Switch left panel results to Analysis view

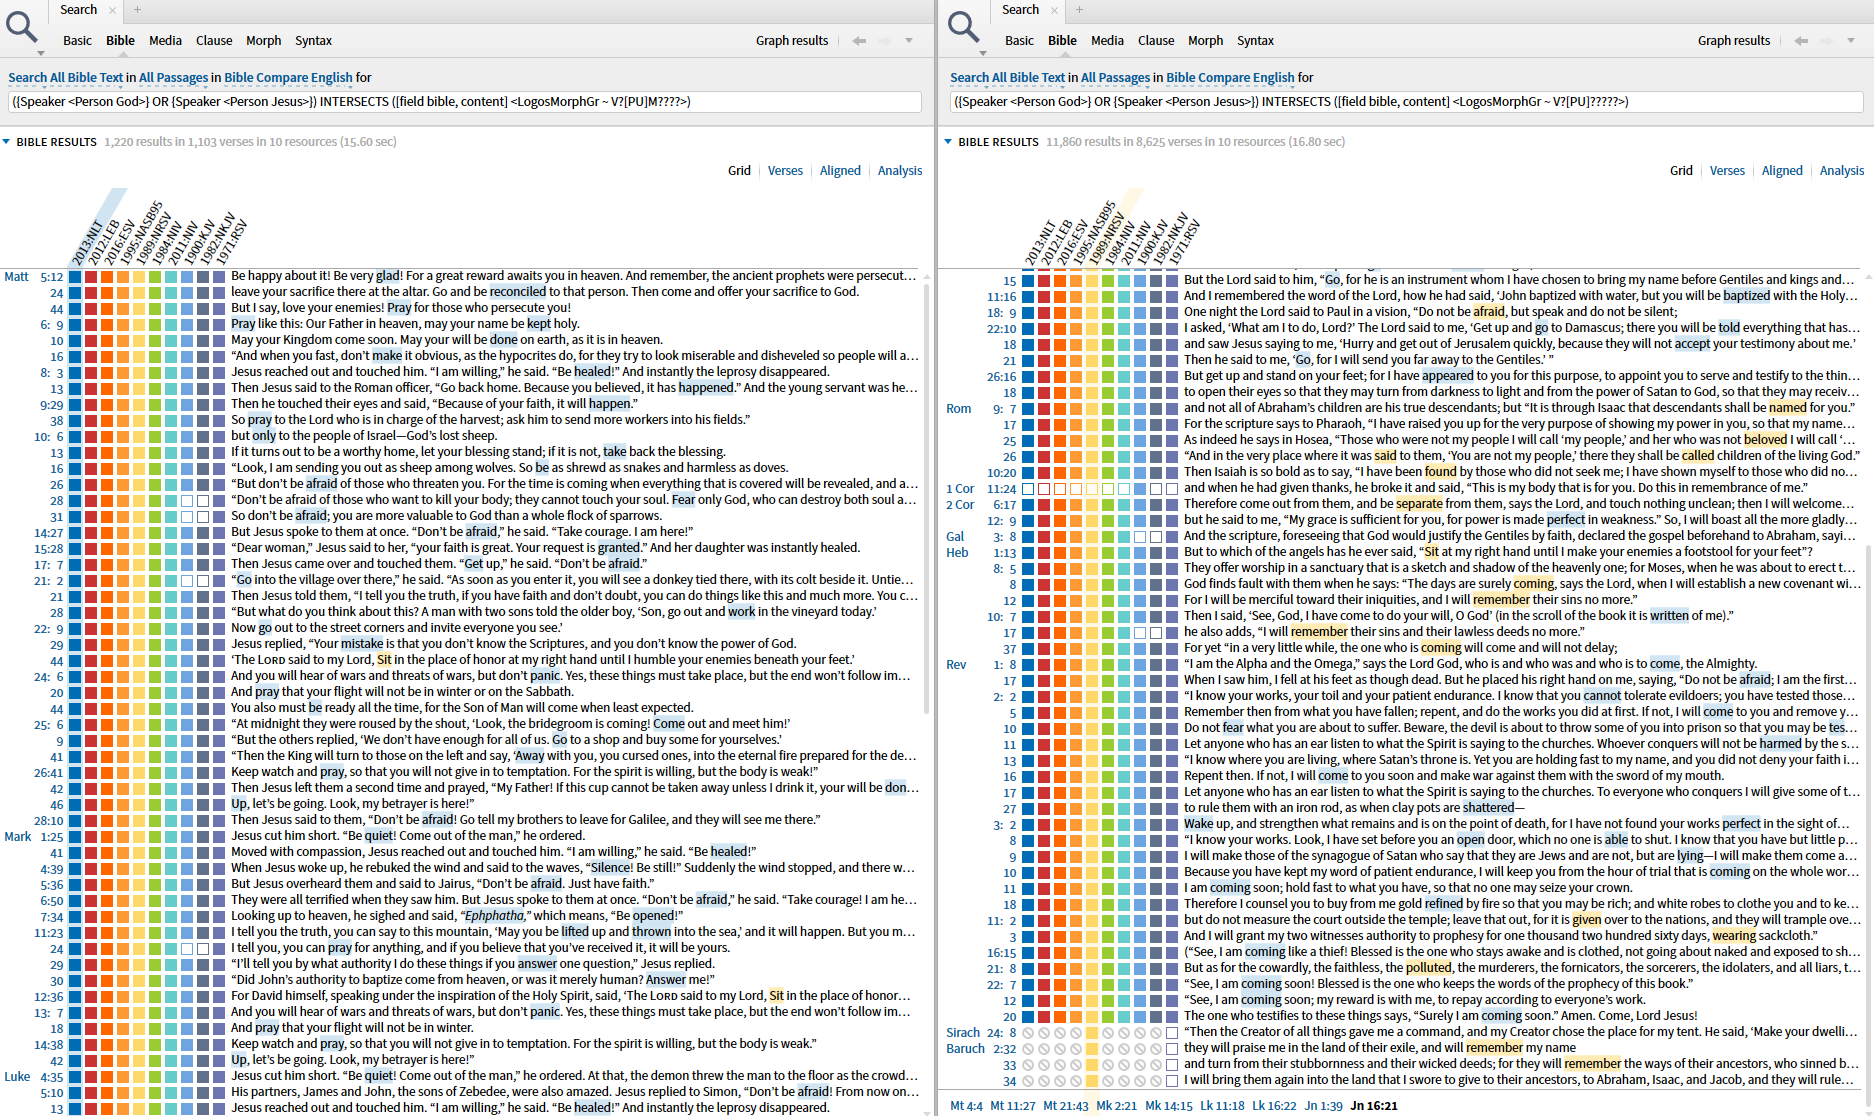tap(900, 171)
